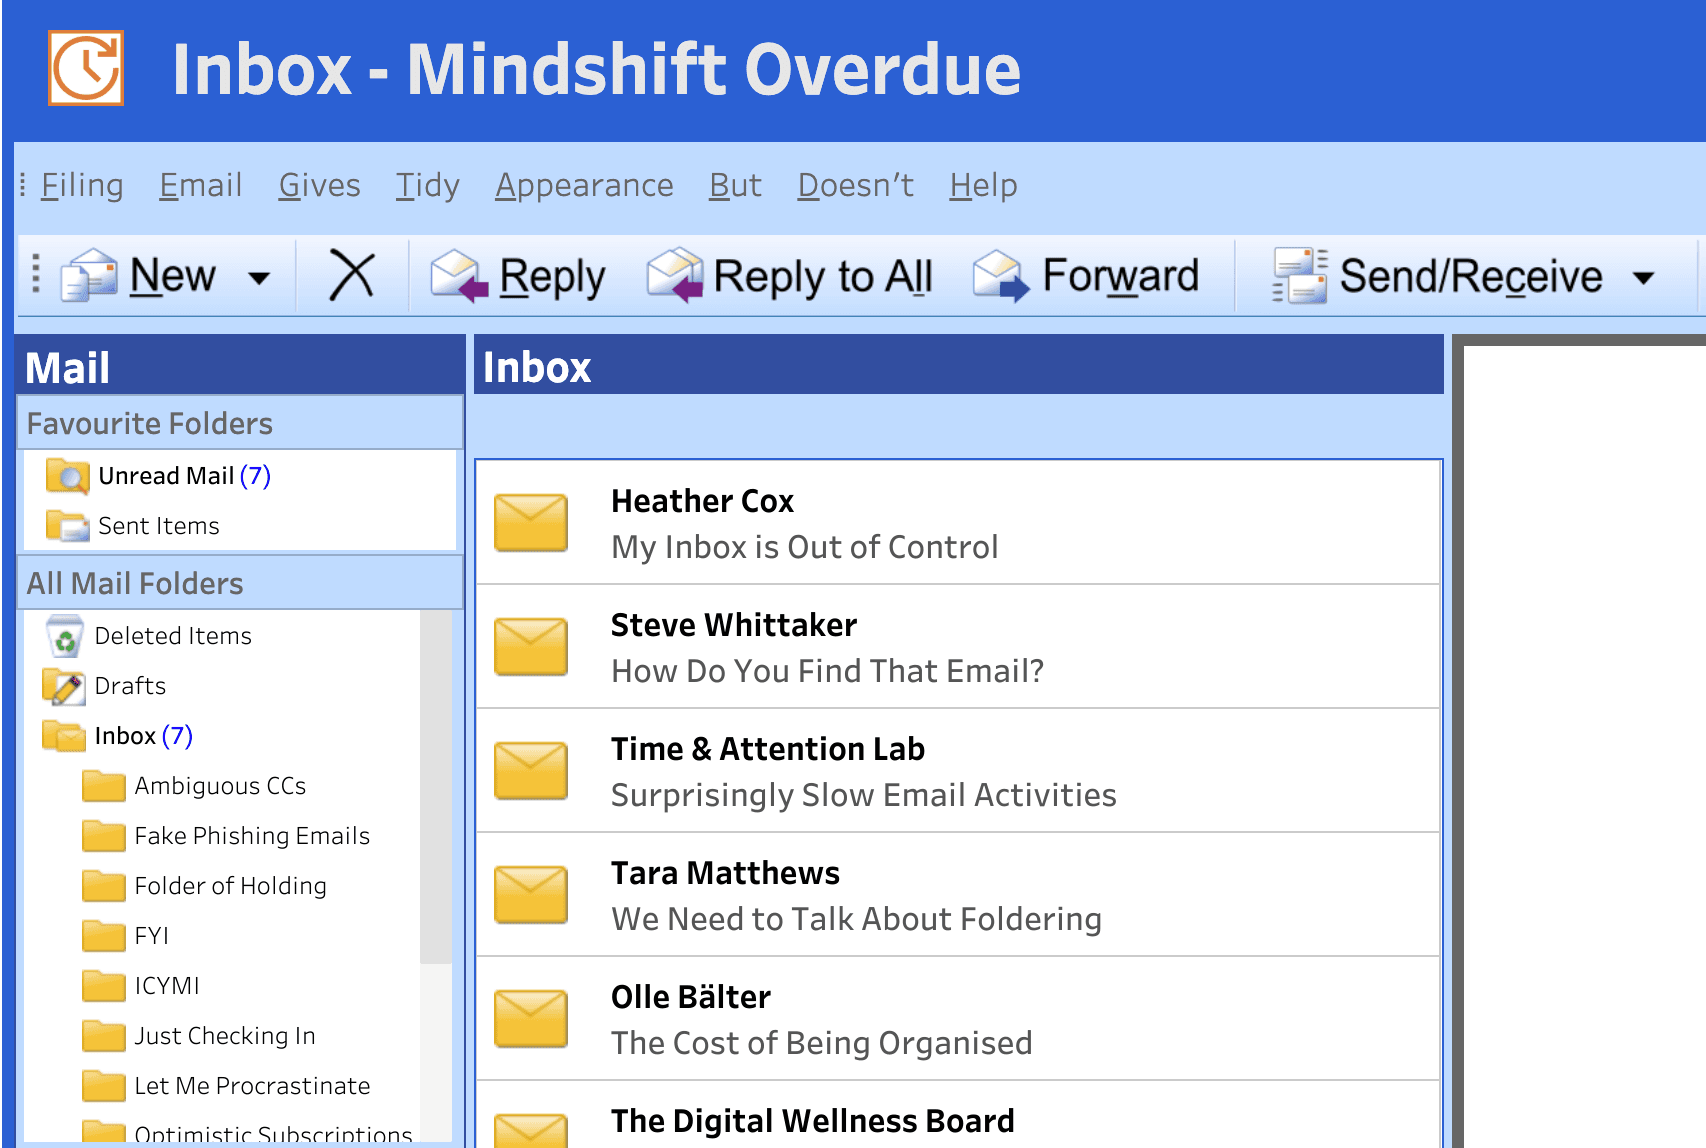
Task: Click the clock logo in the title bar
Action: (x=85, y=70)
